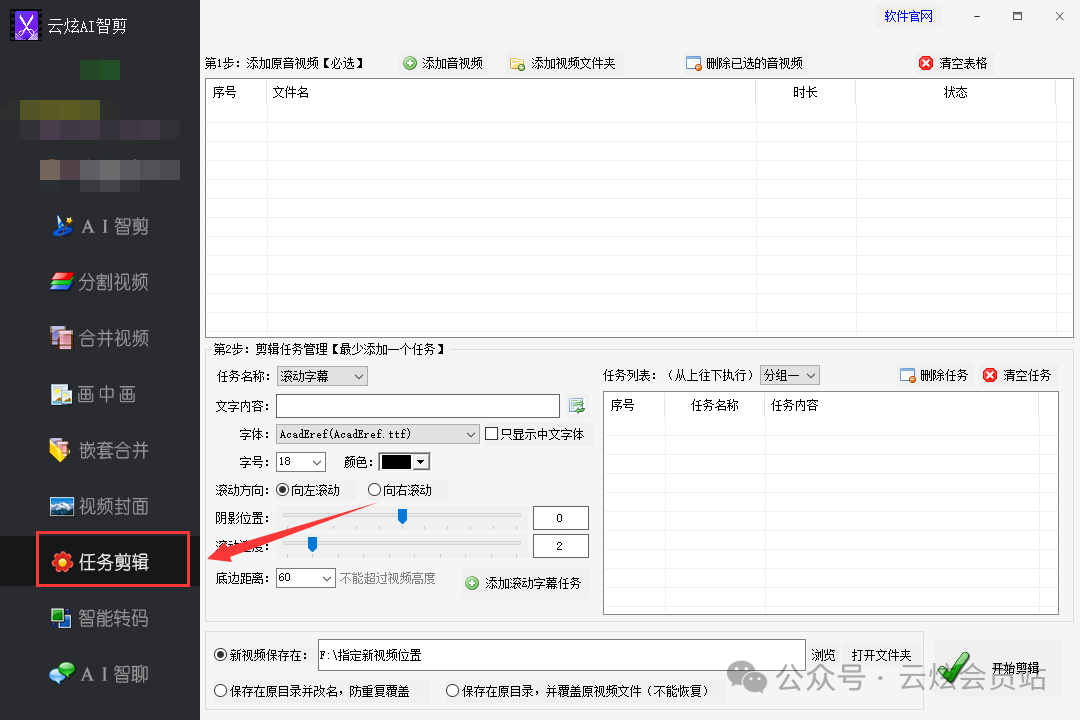Click the 文字内容 input field
This screenshot has width=1080, height=720.
point(418,406)
